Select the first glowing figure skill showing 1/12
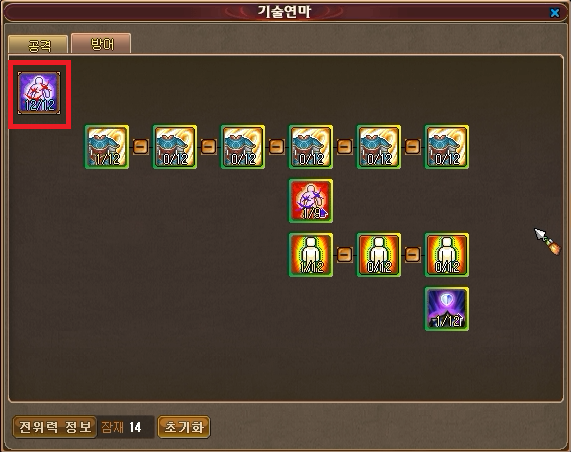Viewport: 571px width, 452px height. point(311,255)
